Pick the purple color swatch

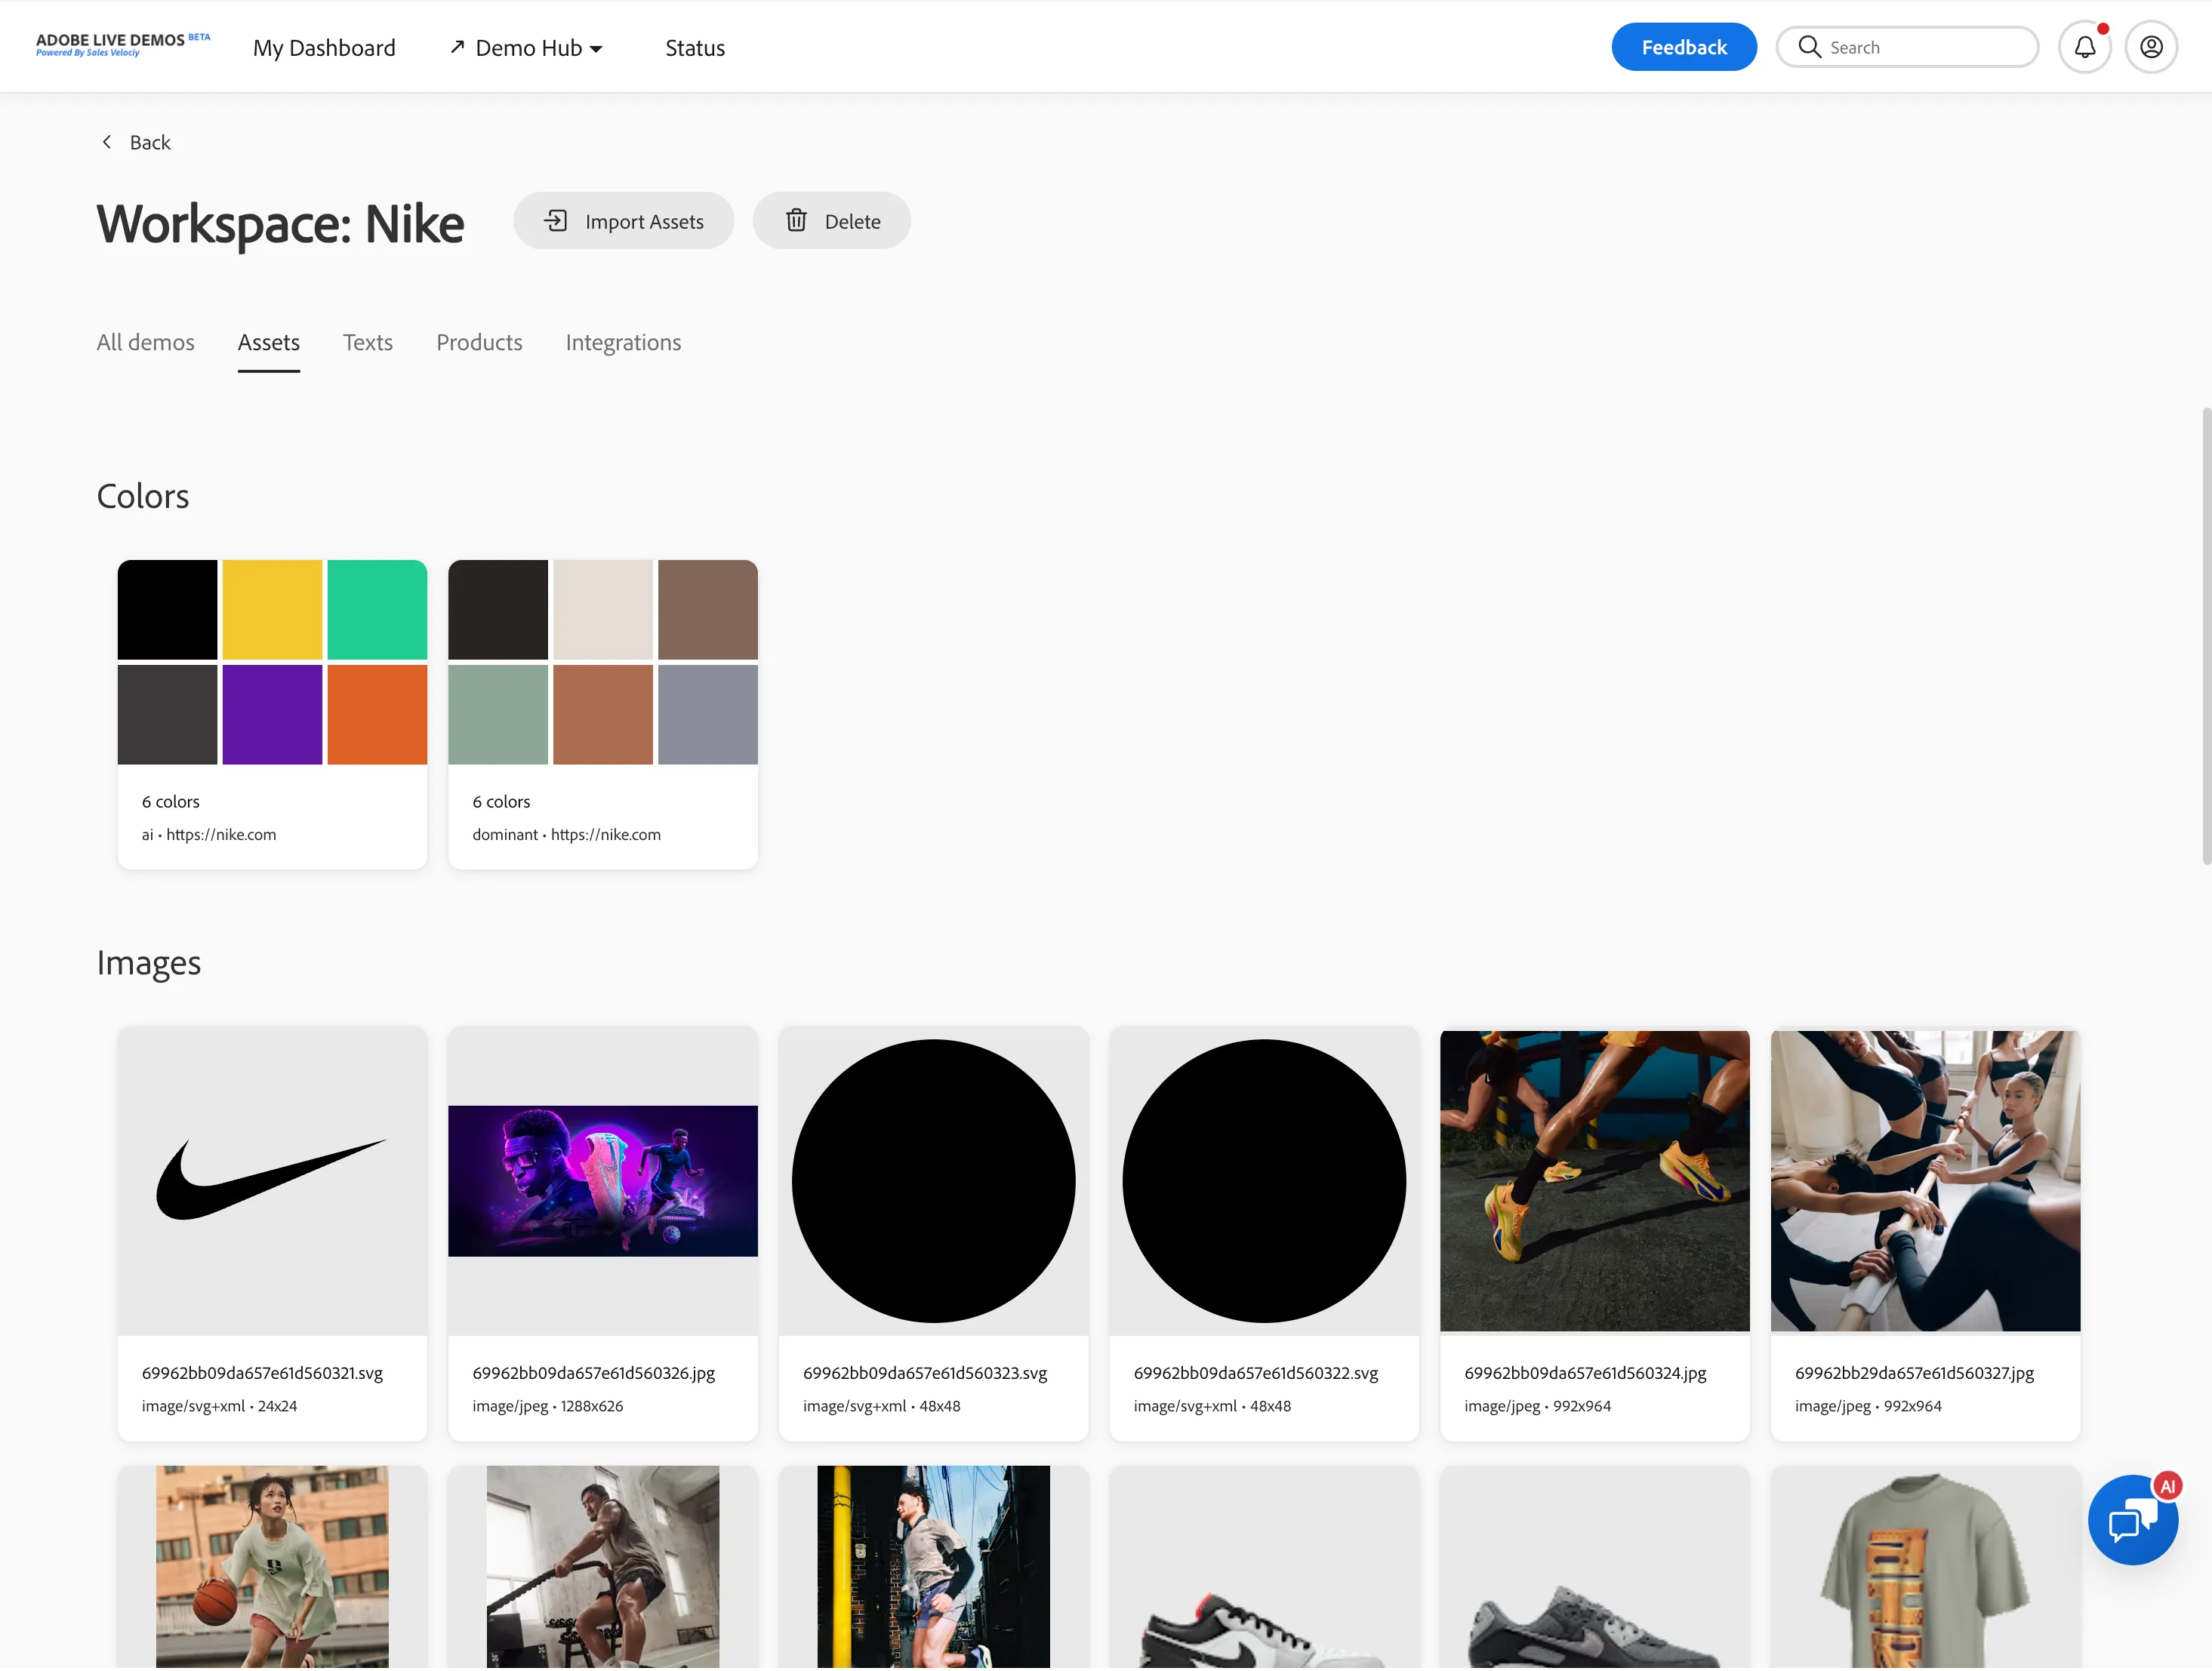click(x=272, y=714)
